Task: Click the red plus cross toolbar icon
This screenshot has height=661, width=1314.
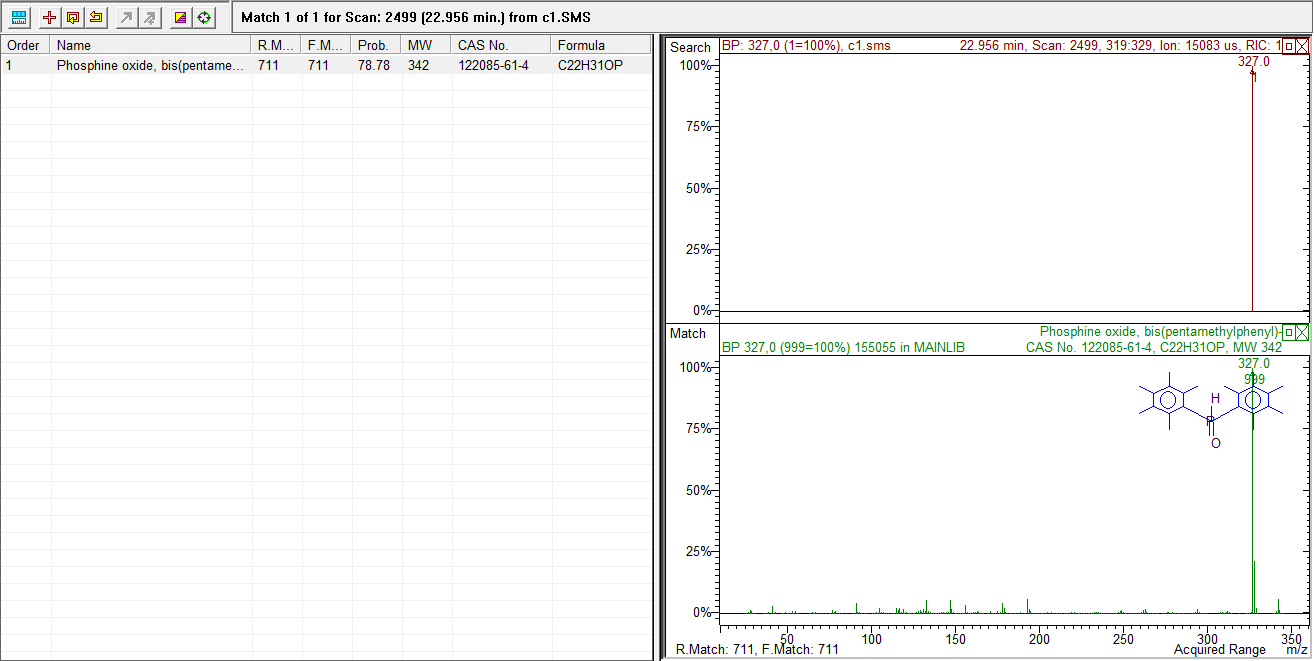Action: pos(49,17)
